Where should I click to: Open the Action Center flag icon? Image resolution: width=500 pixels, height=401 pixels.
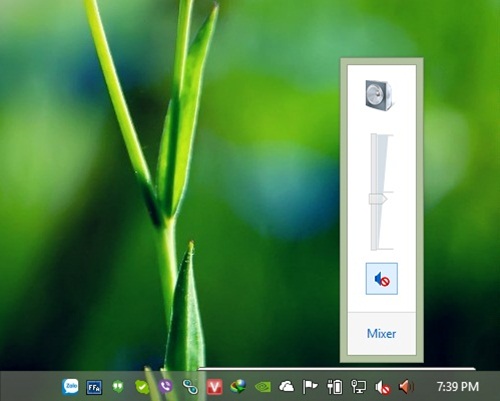click(310, 387)
